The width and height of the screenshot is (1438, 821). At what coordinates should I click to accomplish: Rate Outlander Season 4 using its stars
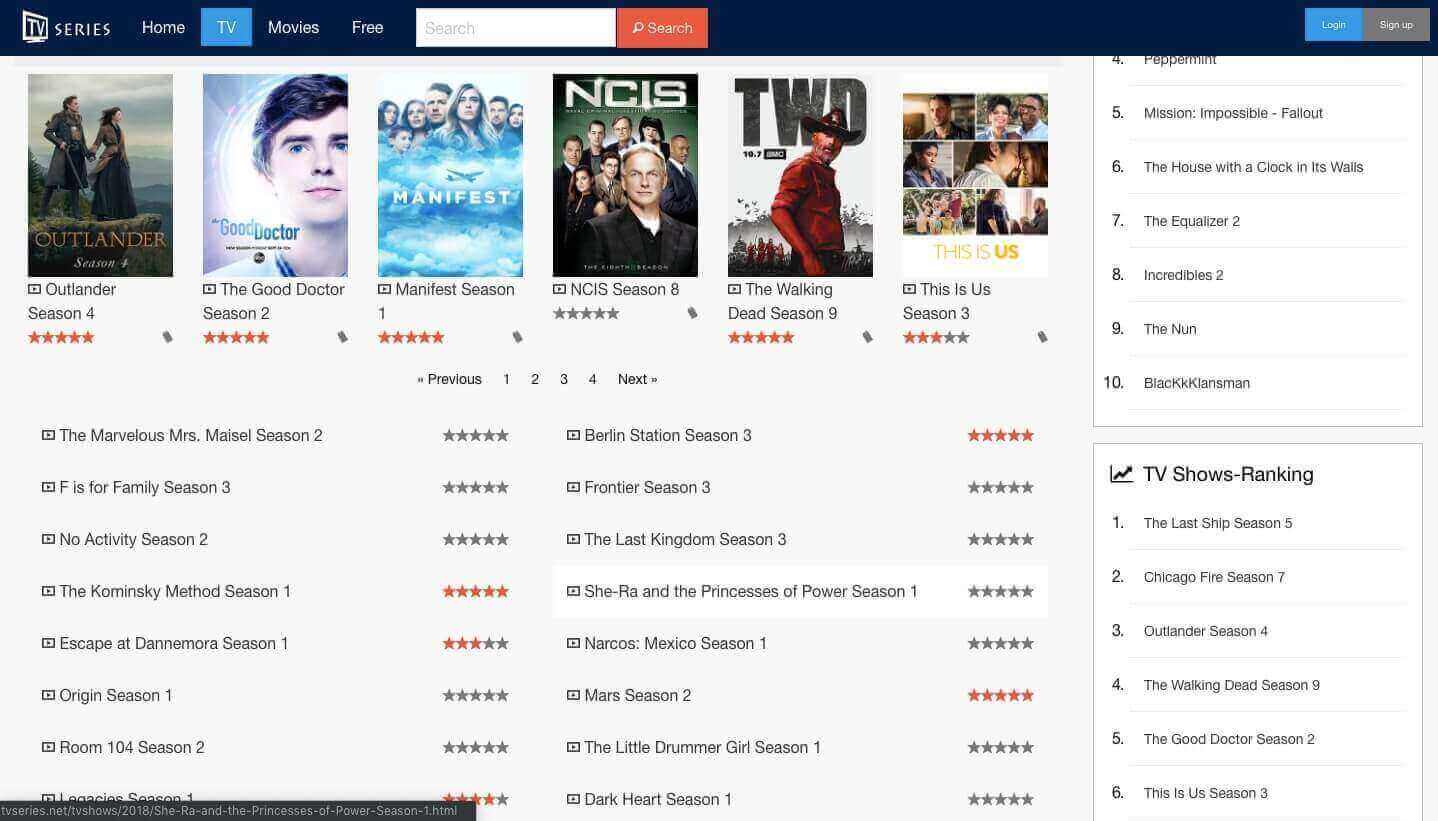click(61, 337)
